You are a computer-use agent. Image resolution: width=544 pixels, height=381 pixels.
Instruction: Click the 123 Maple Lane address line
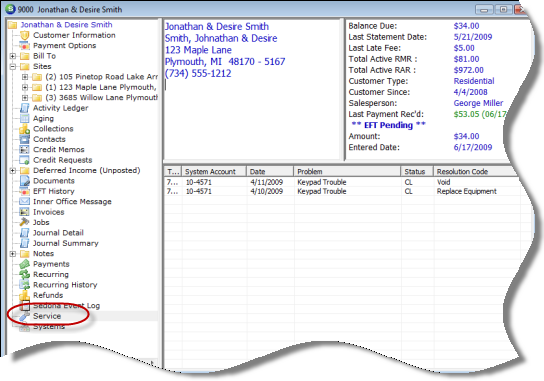click(x=198, y=50)
